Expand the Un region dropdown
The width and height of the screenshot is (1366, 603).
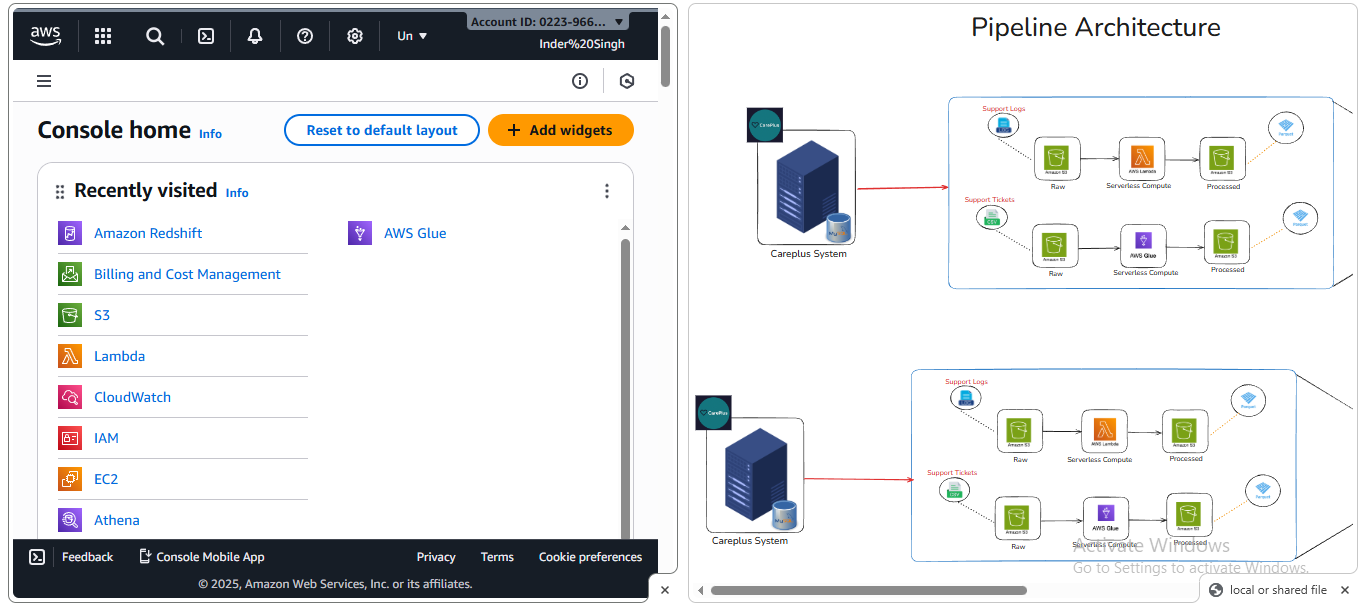[x=412, y=36]
